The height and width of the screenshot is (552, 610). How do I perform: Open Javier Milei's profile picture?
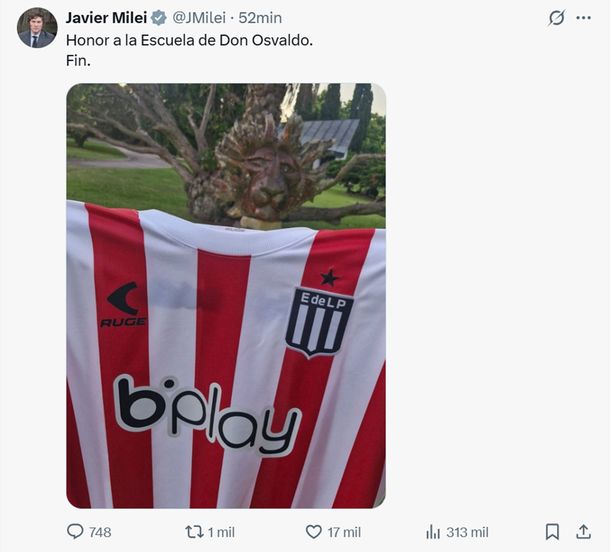pyautogui.click(x=37, y=28)
